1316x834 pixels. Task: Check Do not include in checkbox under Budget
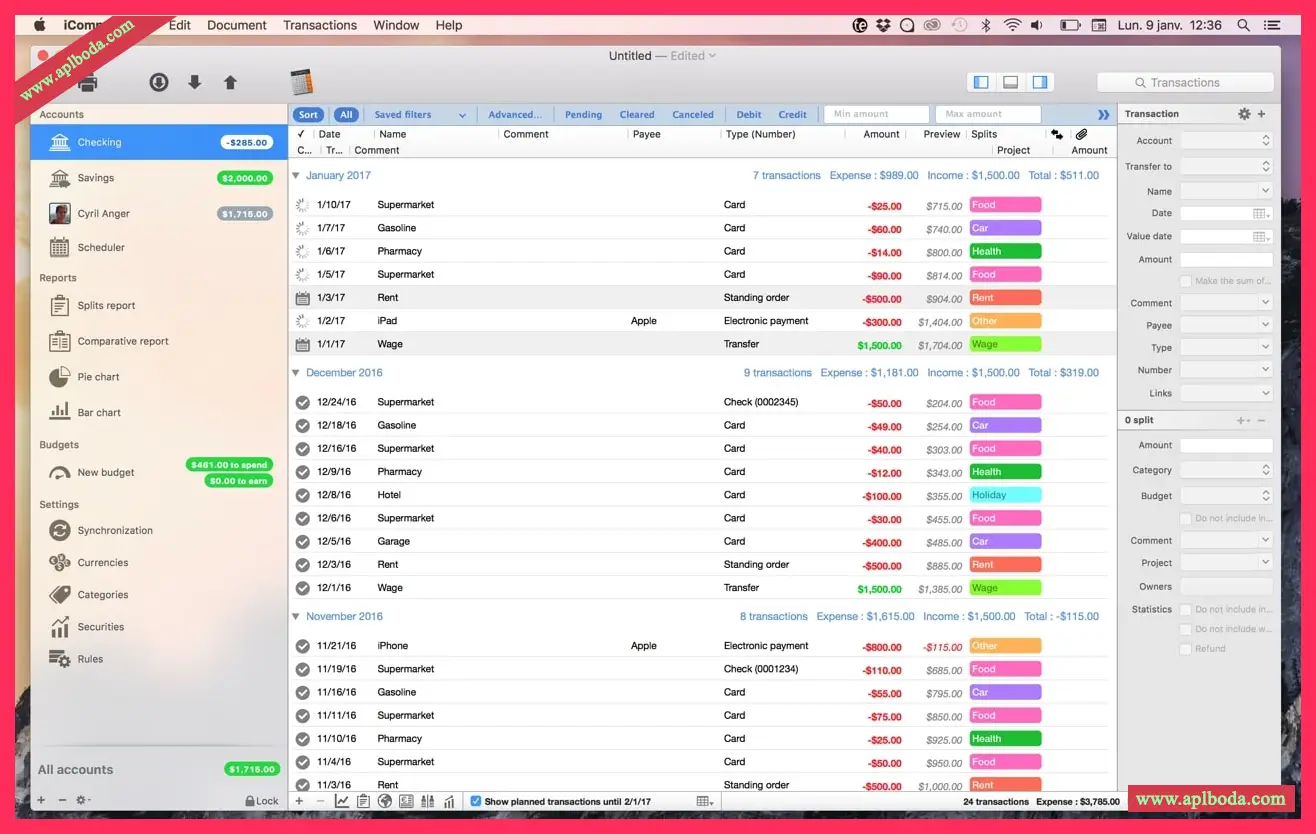(x=1186, y=518)
